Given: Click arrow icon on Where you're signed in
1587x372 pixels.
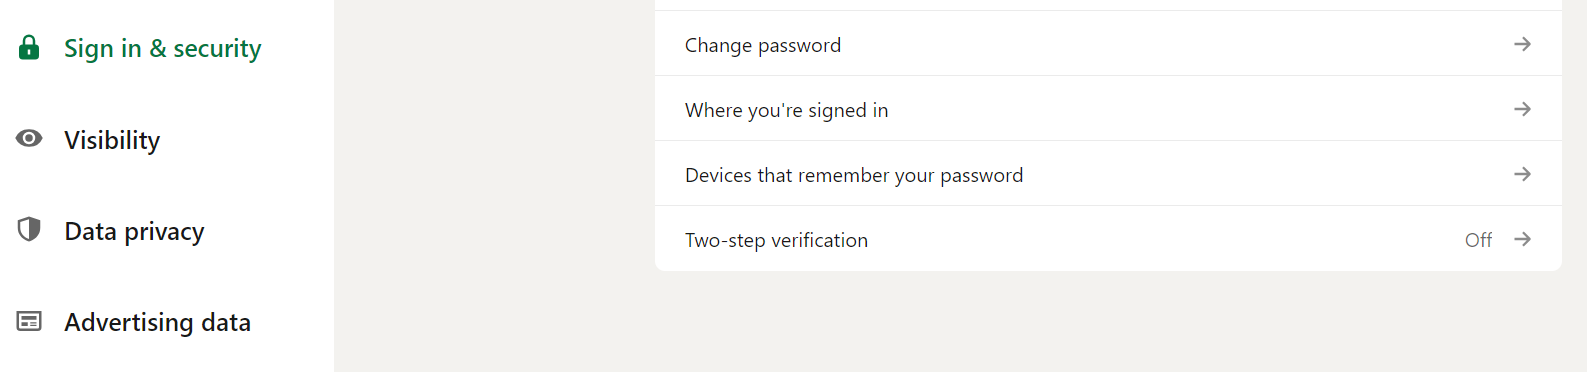Looking at the screenshot, I should click(x=1522, y=109).
